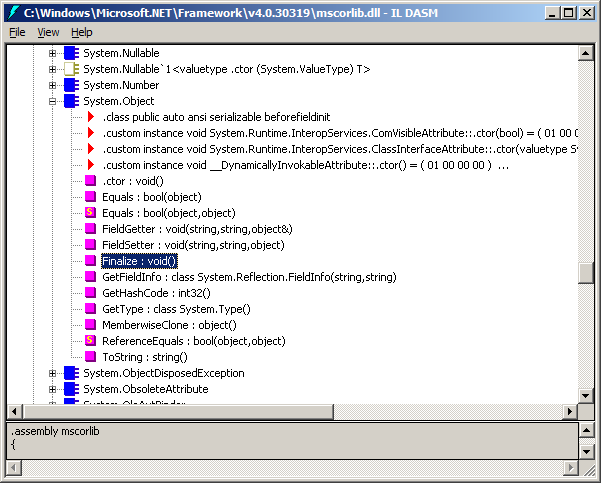Select the ClassInterfaceAttribute custom instance row
601x483 pixels.
(x=340, y=150)
